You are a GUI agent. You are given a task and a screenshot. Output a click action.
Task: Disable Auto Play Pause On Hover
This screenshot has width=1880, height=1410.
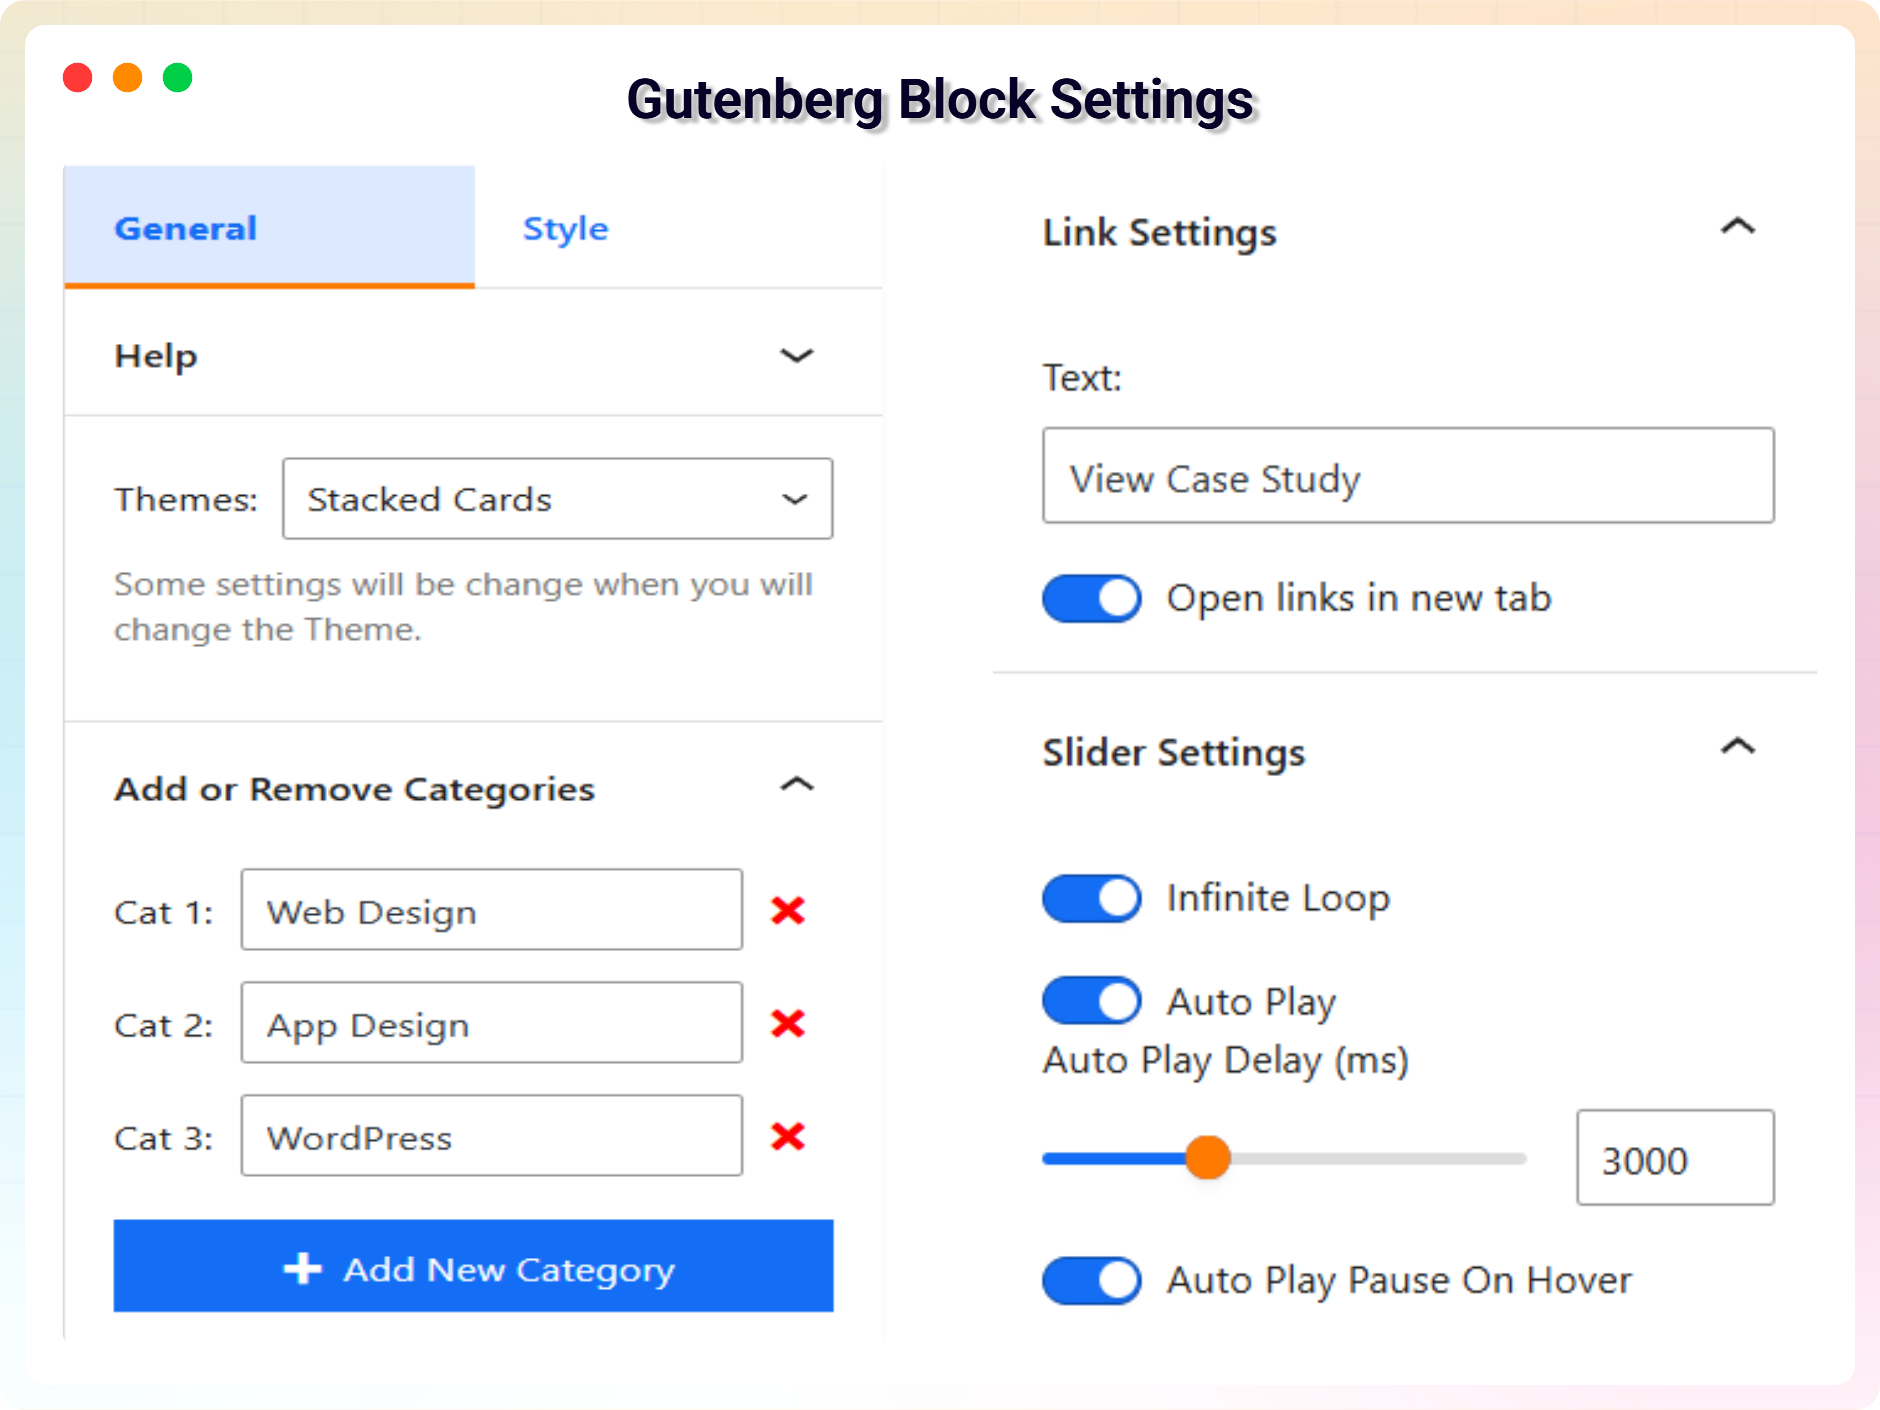point(1092,1281)
